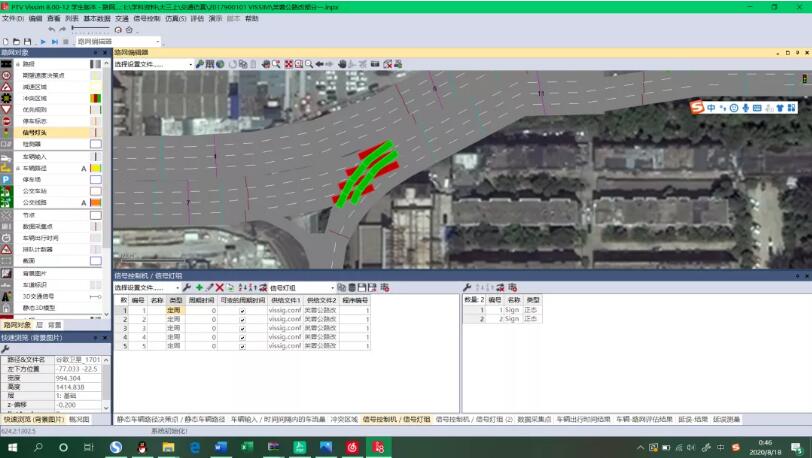Toggle the checkbox in signal controller row 3

click(242, 328)
